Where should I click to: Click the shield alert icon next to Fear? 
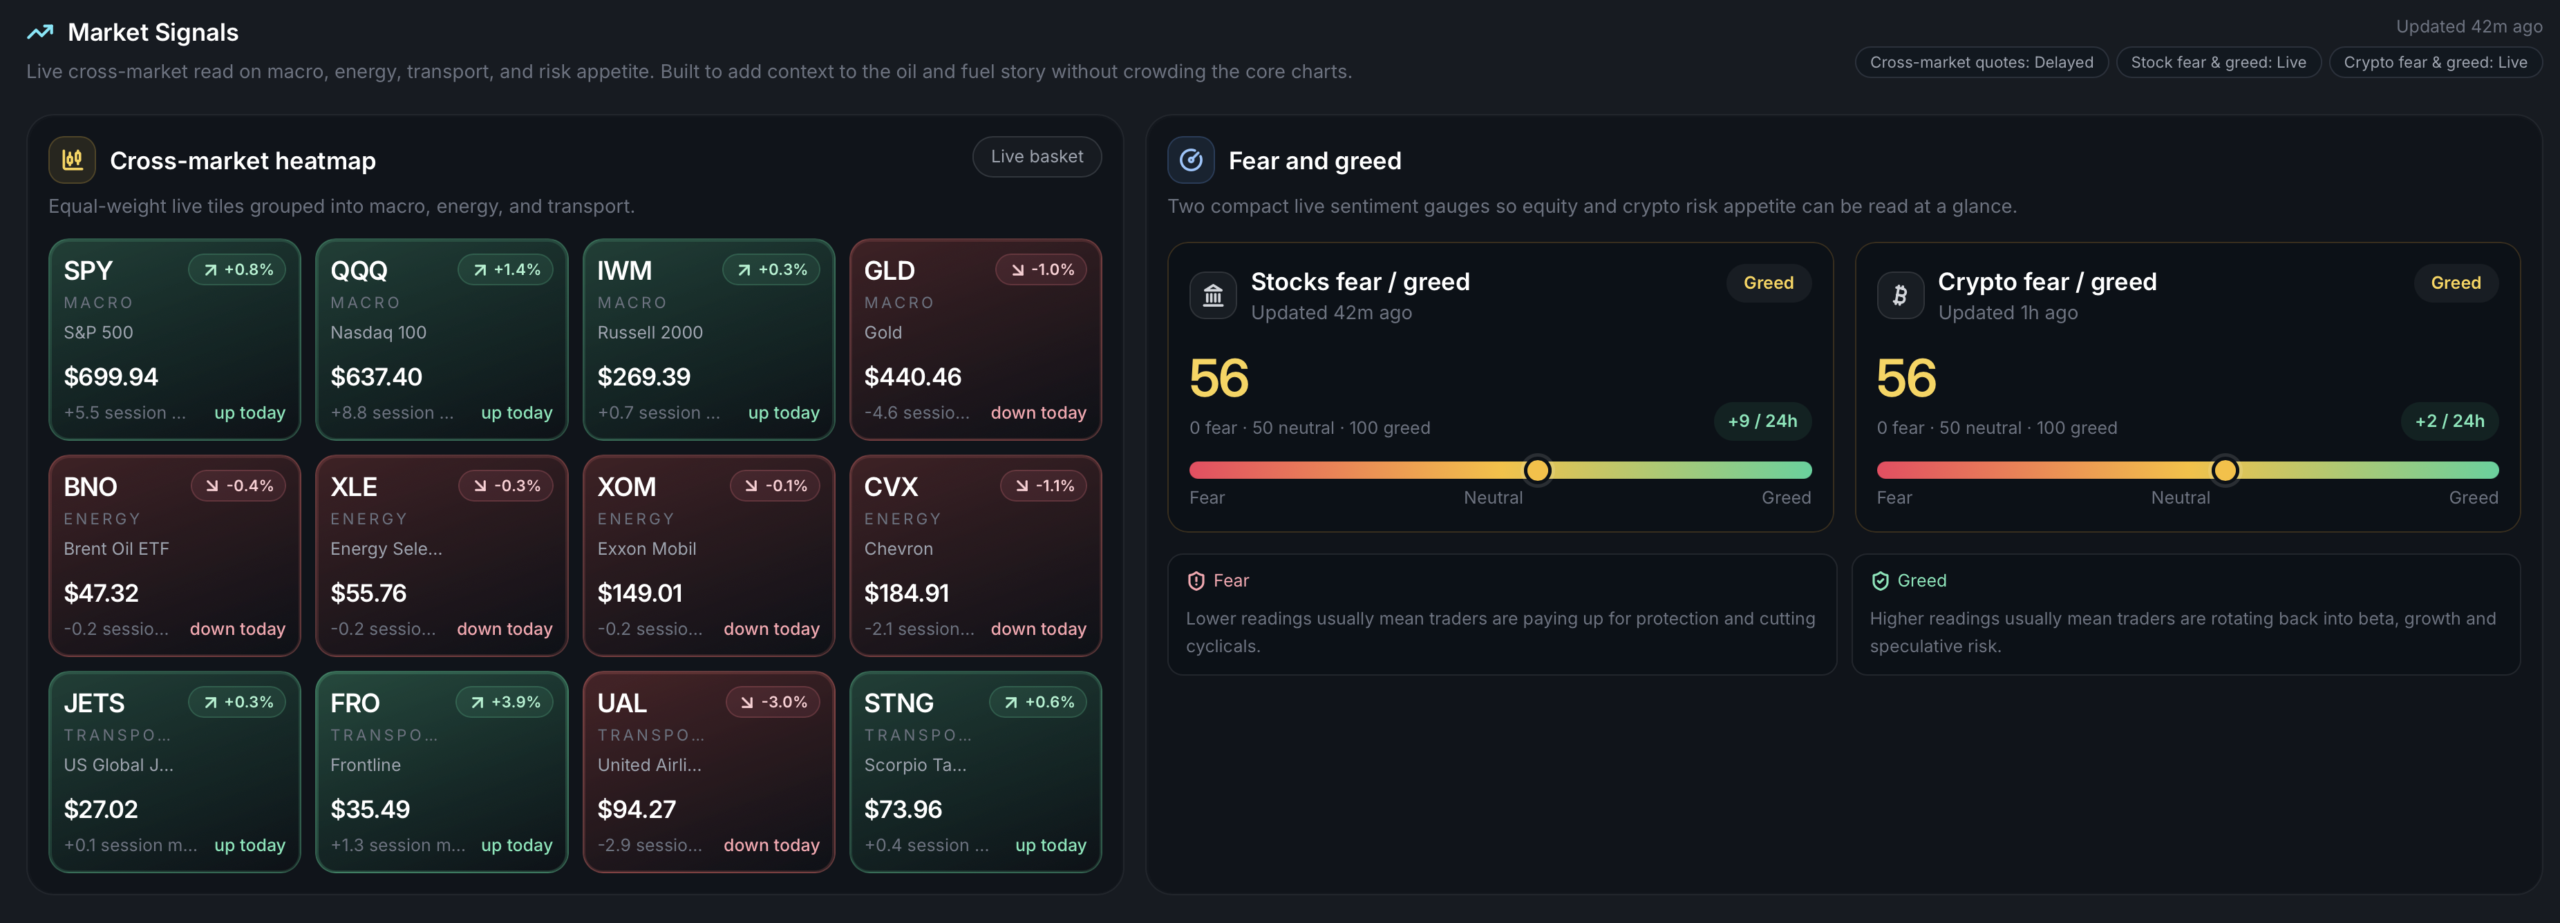pos(1196,581)
